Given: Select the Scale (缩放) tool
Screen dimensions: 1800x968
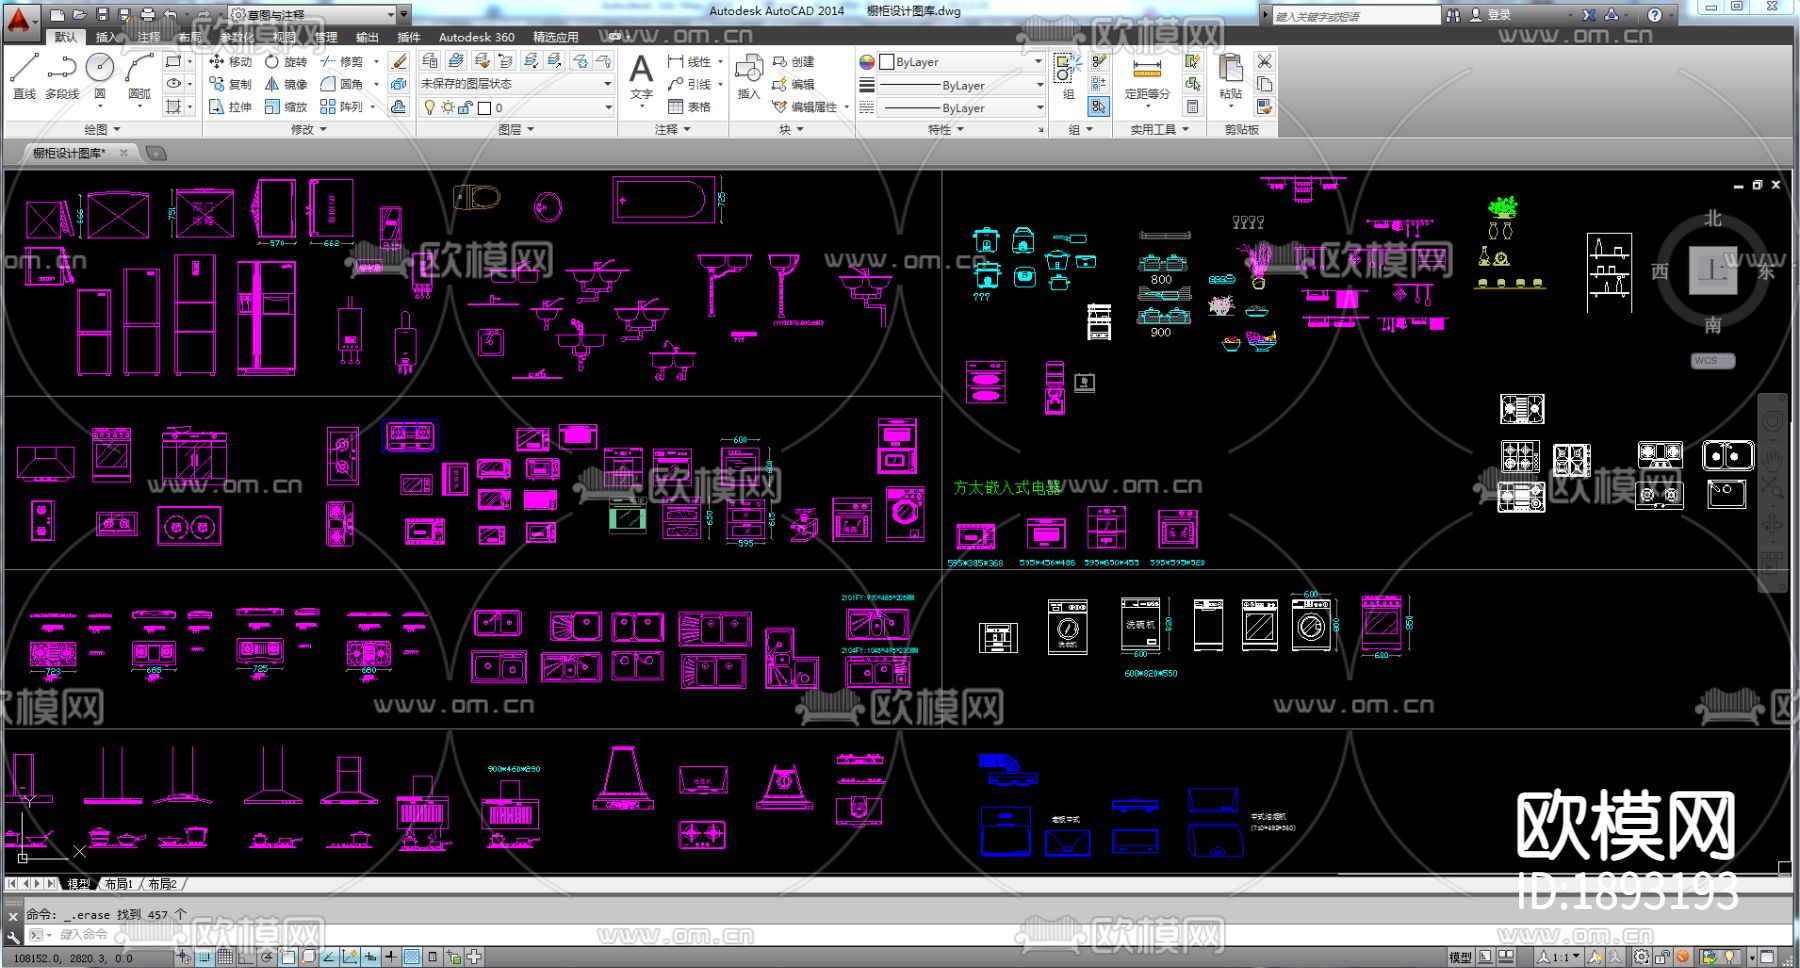Looking at the screenshot, I should pyautogui.click(x=286, y=107).
